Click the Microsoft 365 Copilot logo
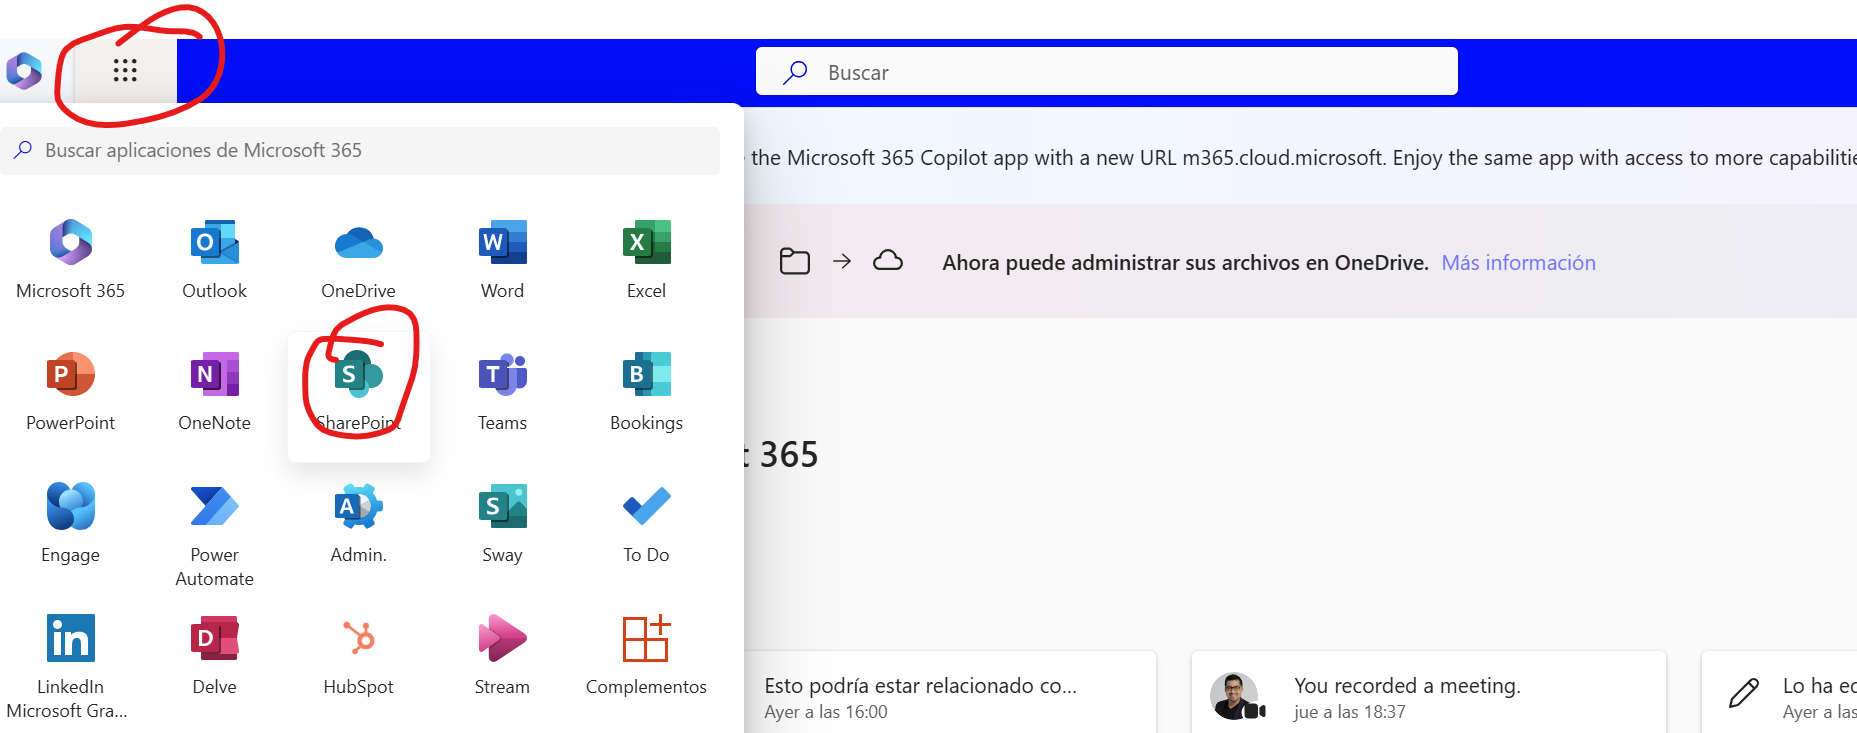This screenshot has width=1857, height=733. (24, 71)
